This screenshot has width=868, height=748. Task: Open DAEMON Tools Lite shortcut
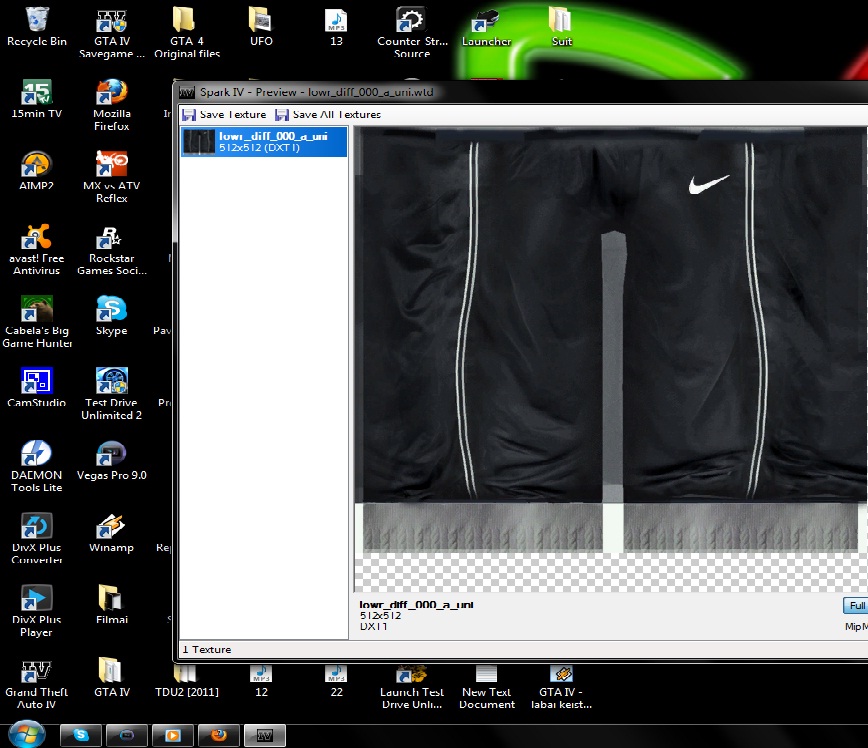37,466
